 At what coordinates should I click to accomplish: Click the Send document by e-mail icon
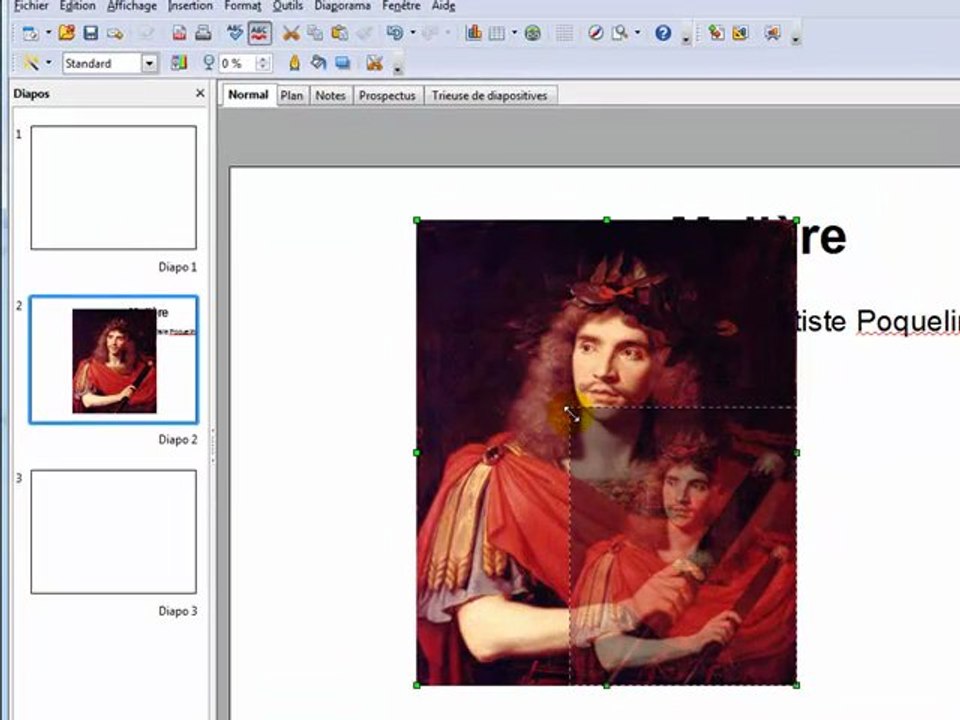(114, 33)
